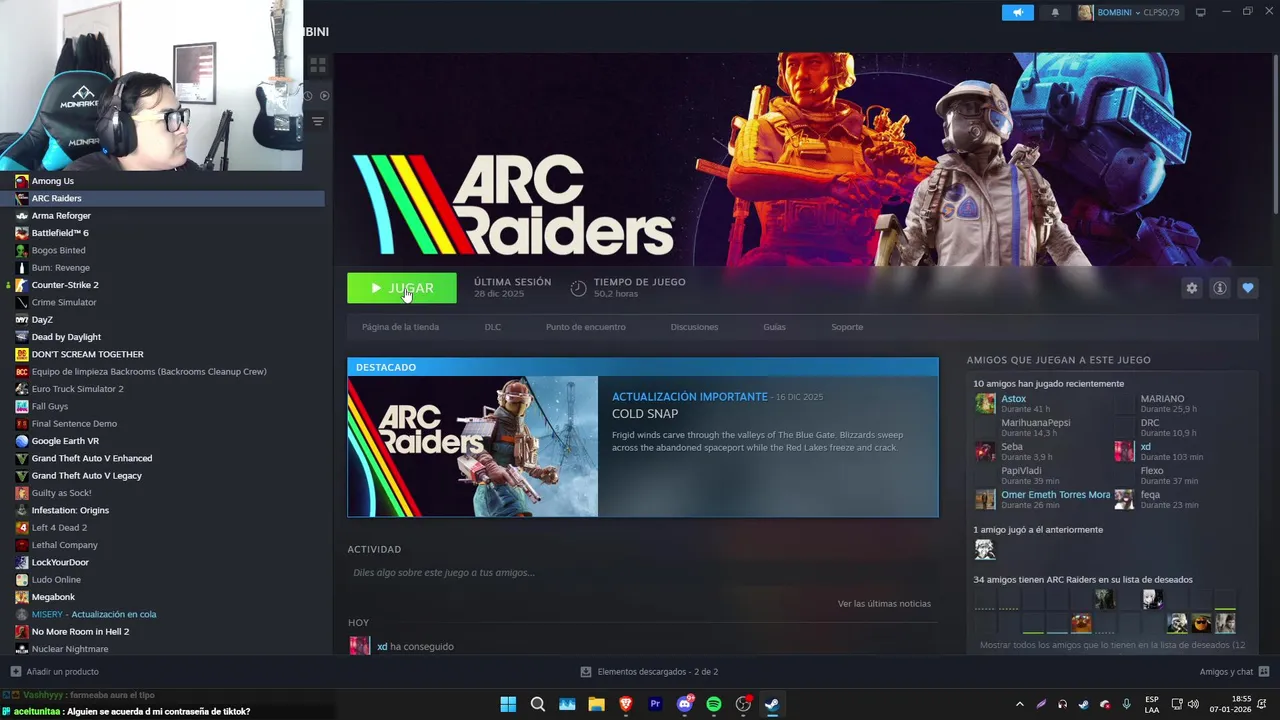Open Windows Start menu
Screen dimensions: 1280x720
coord(508,704)
